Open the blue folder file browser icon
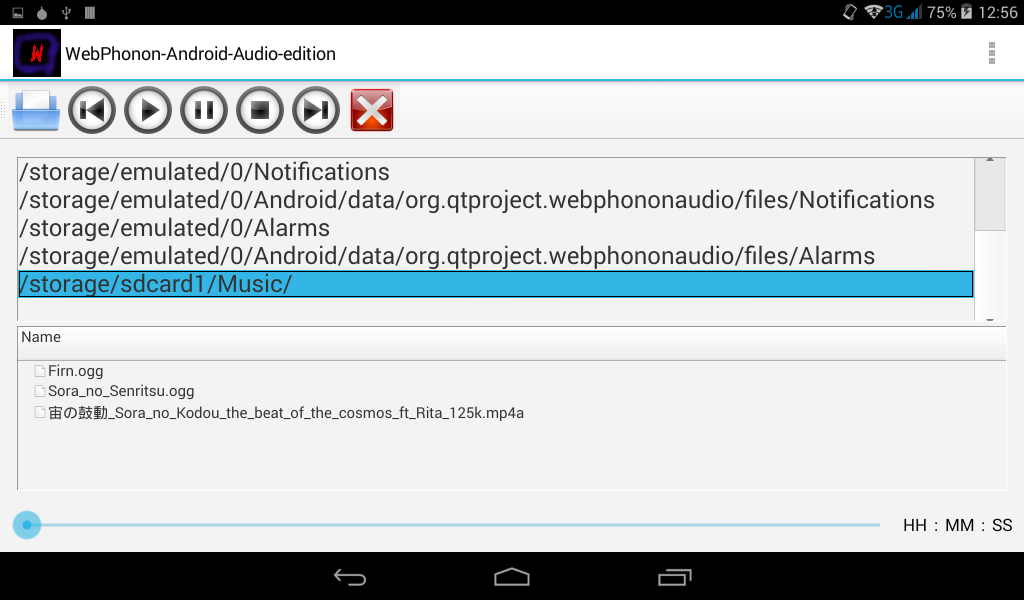The width and height of the screenshot is (1024, 600). (36, 110)
